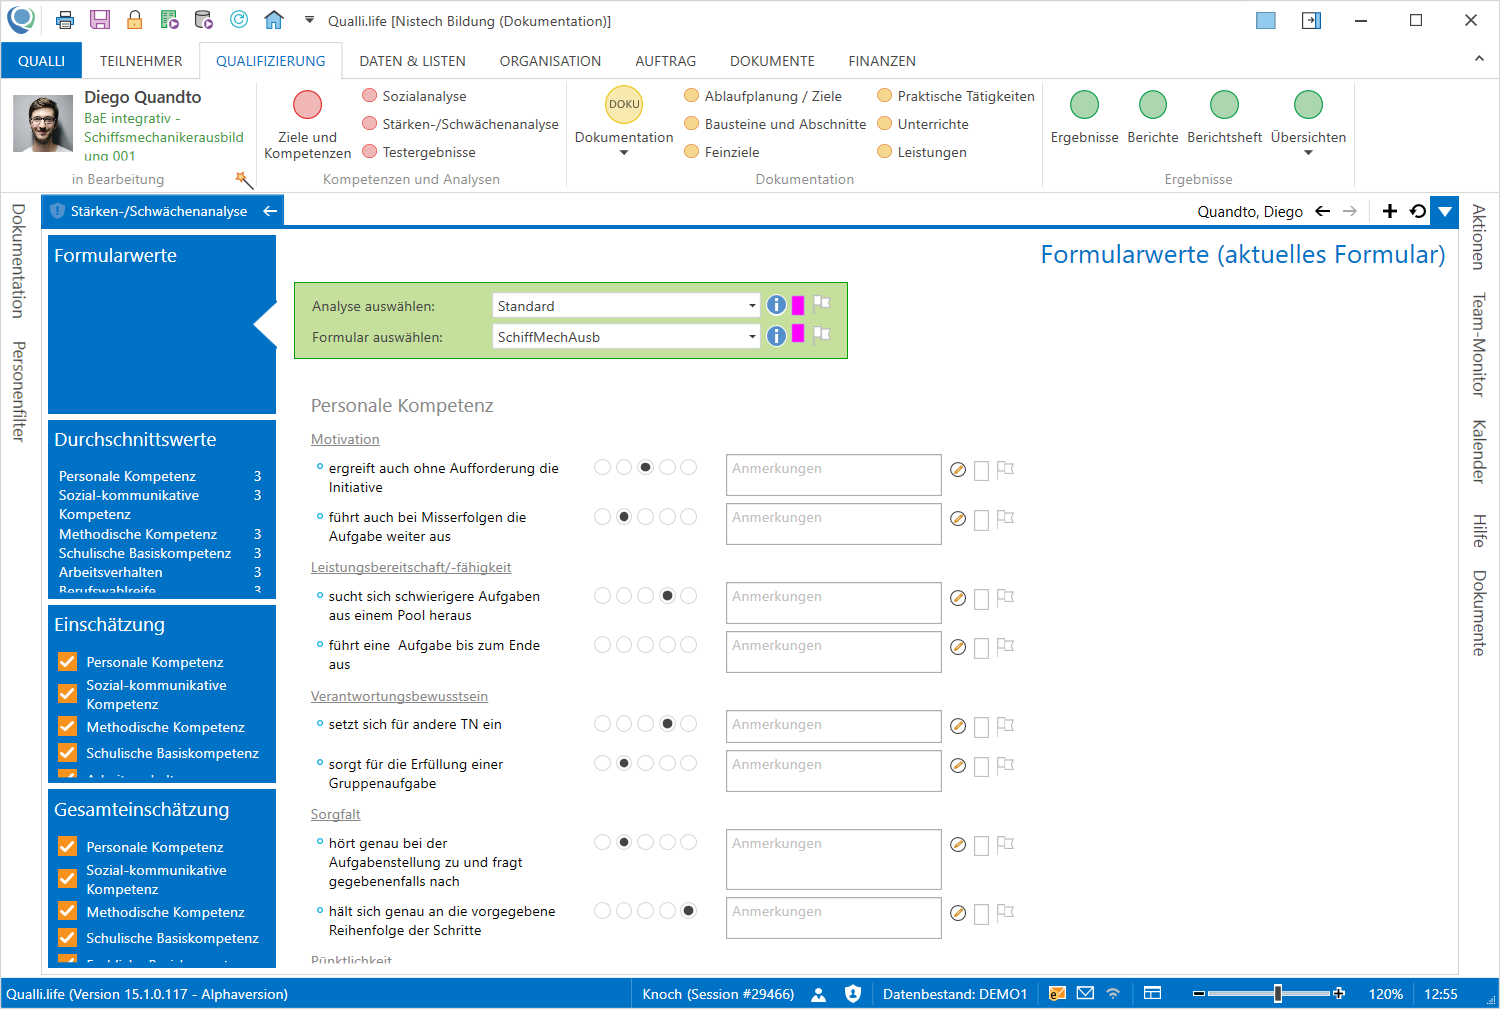
Task: Go to previous participant left arrow
Action: (1322, 211)
